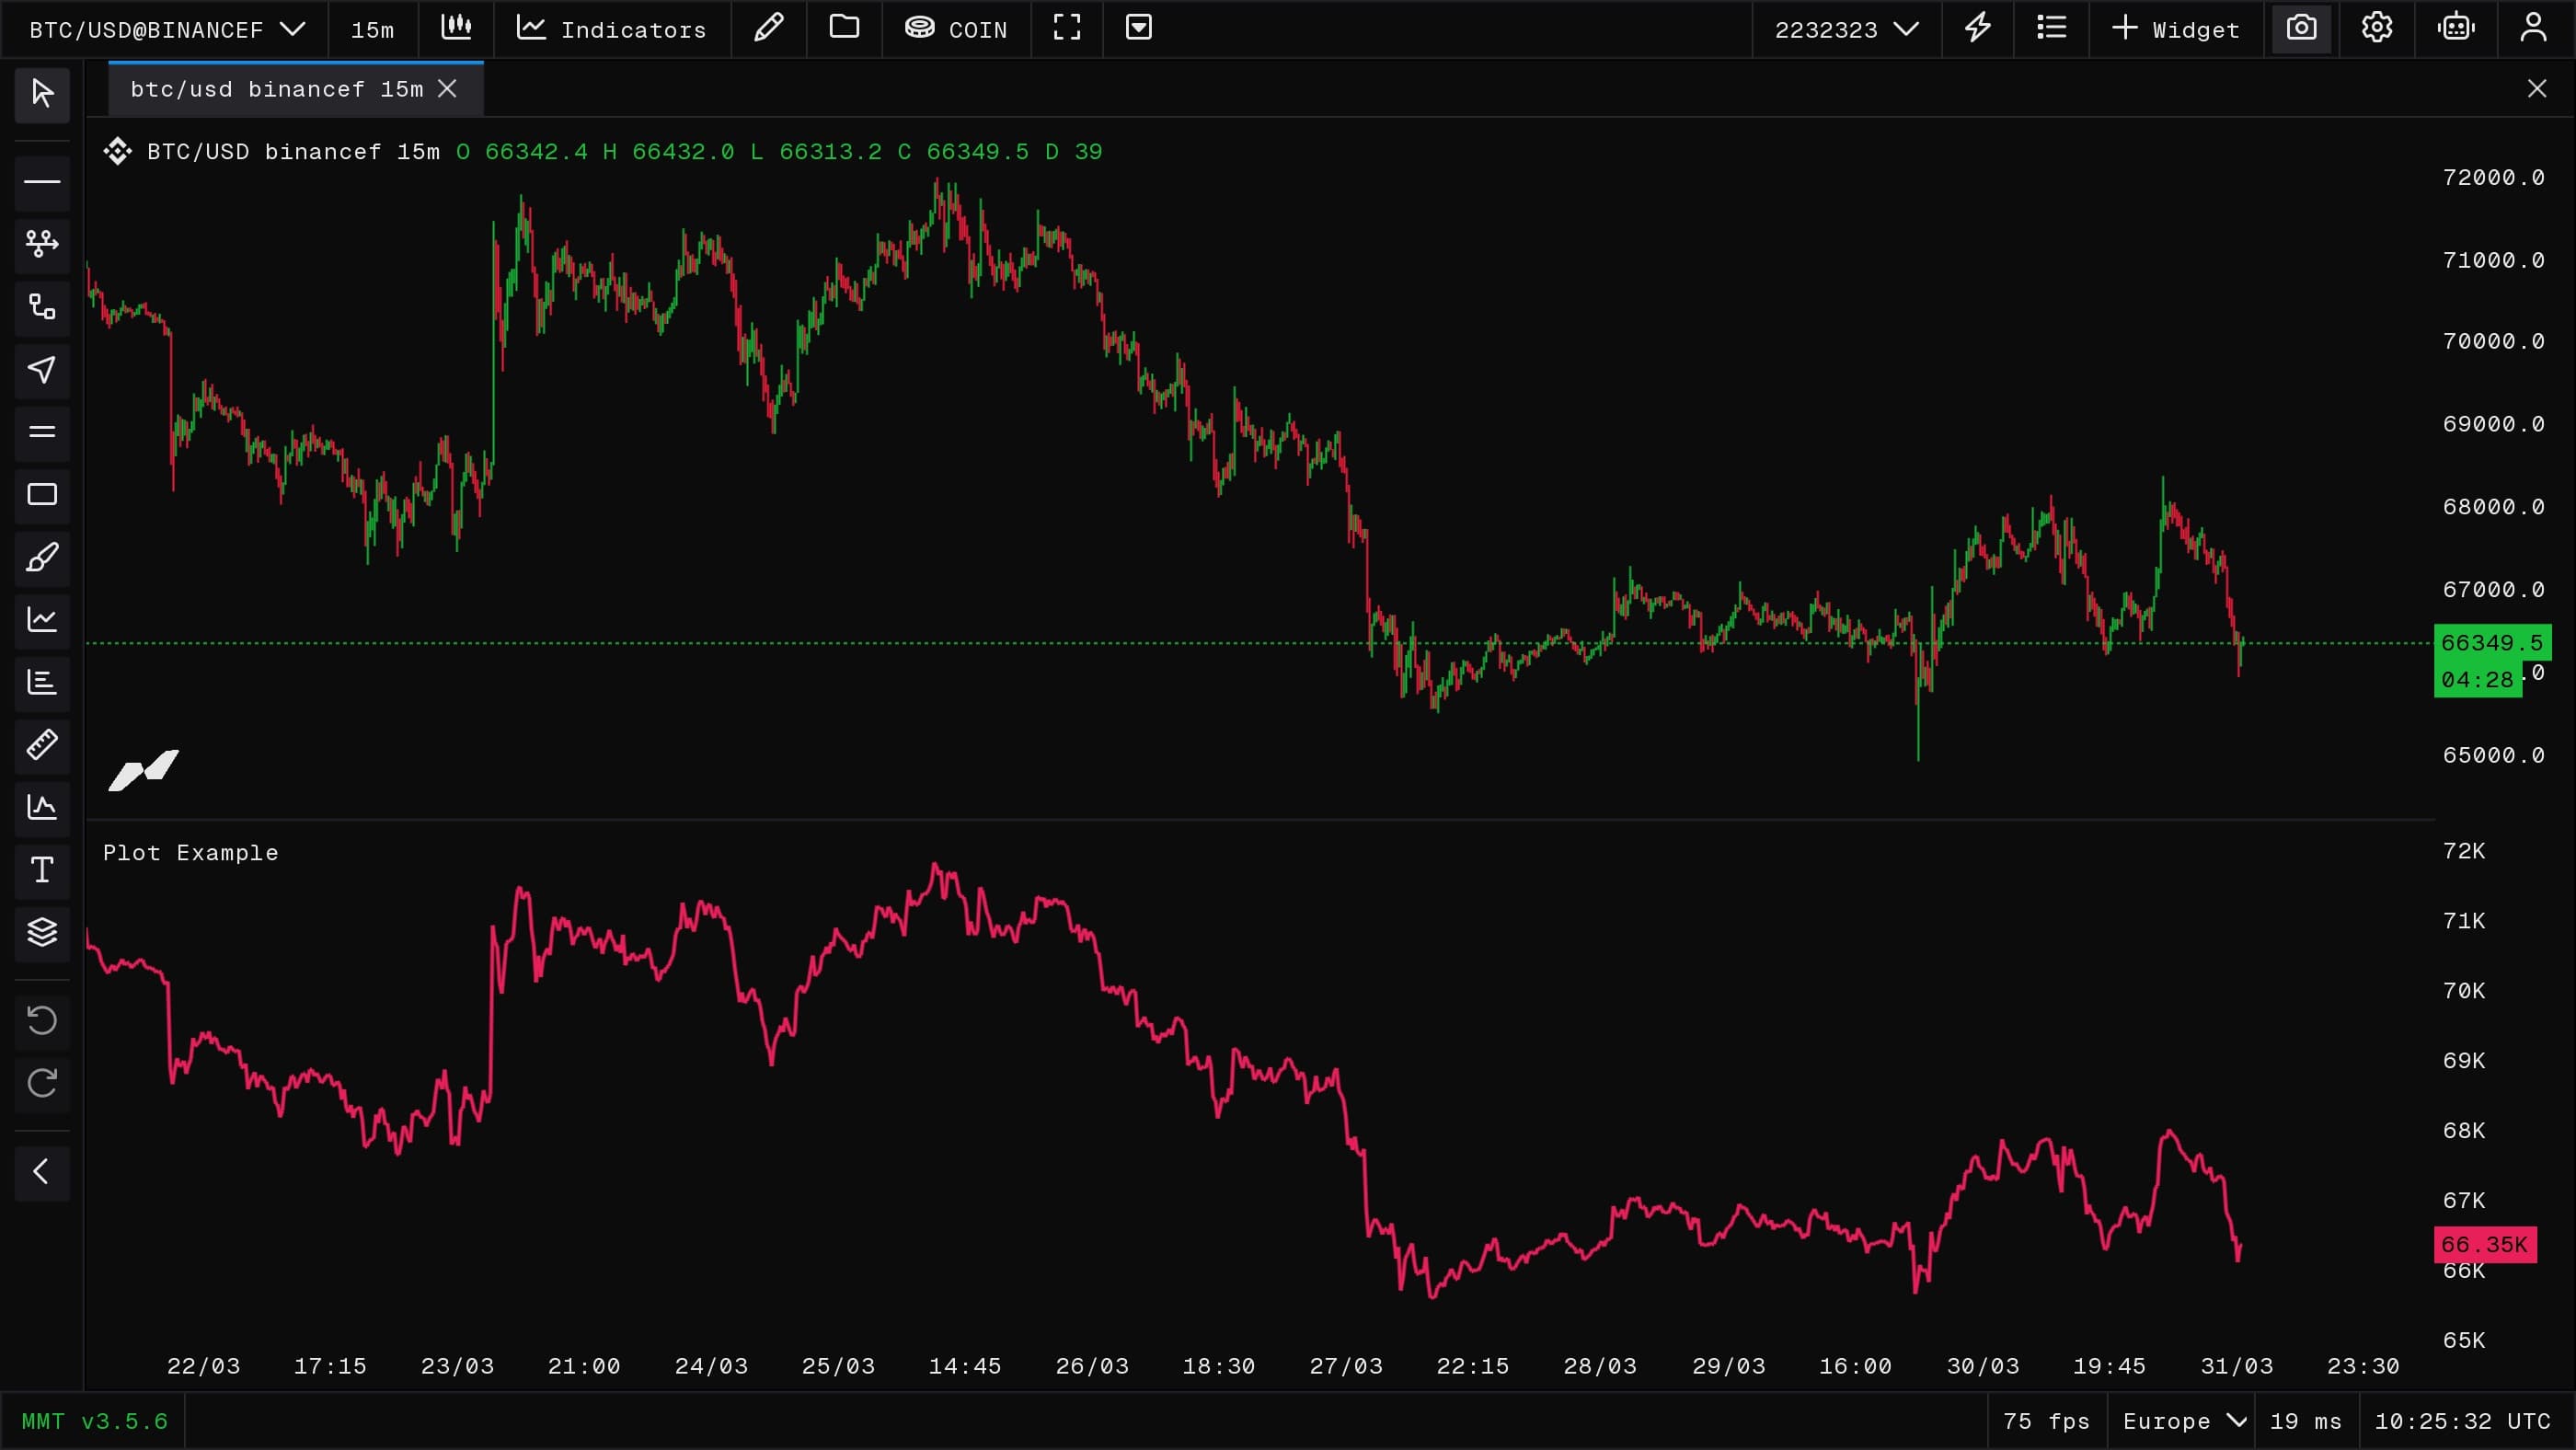
Task: Click the 04:28 candle countdown timer
Action: pos(2477,680)
